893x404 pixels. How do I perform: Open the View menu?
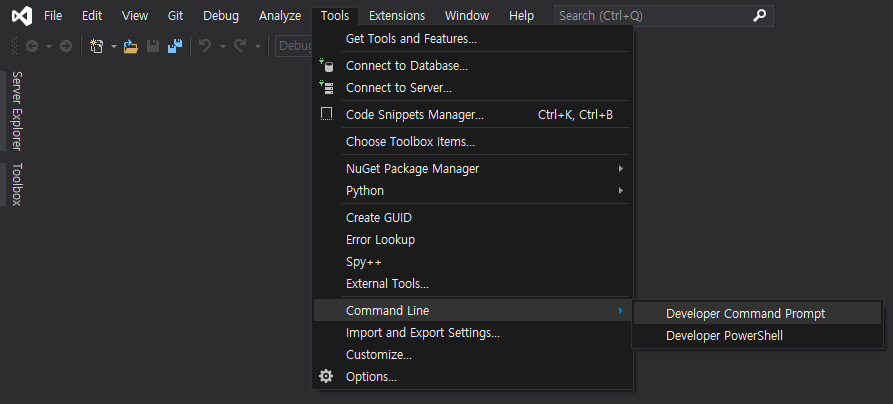pos(135,16)
